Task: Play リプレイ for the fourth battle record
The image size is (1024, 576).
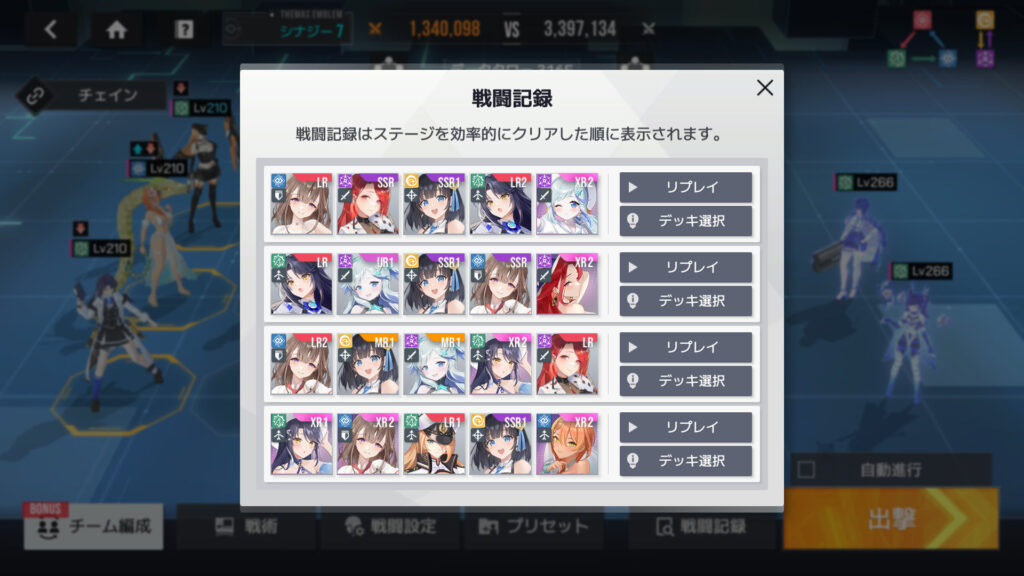Action: coord(686,427)
